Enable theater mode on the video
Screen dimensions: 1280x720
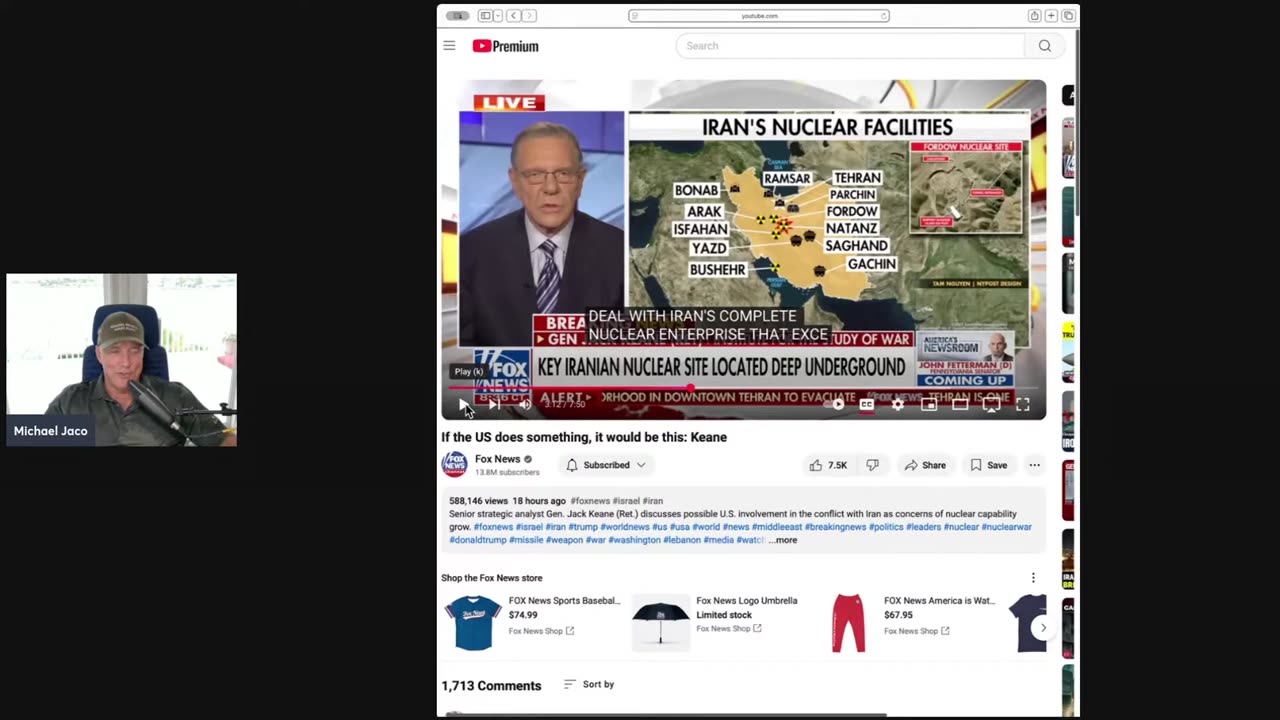960,404
